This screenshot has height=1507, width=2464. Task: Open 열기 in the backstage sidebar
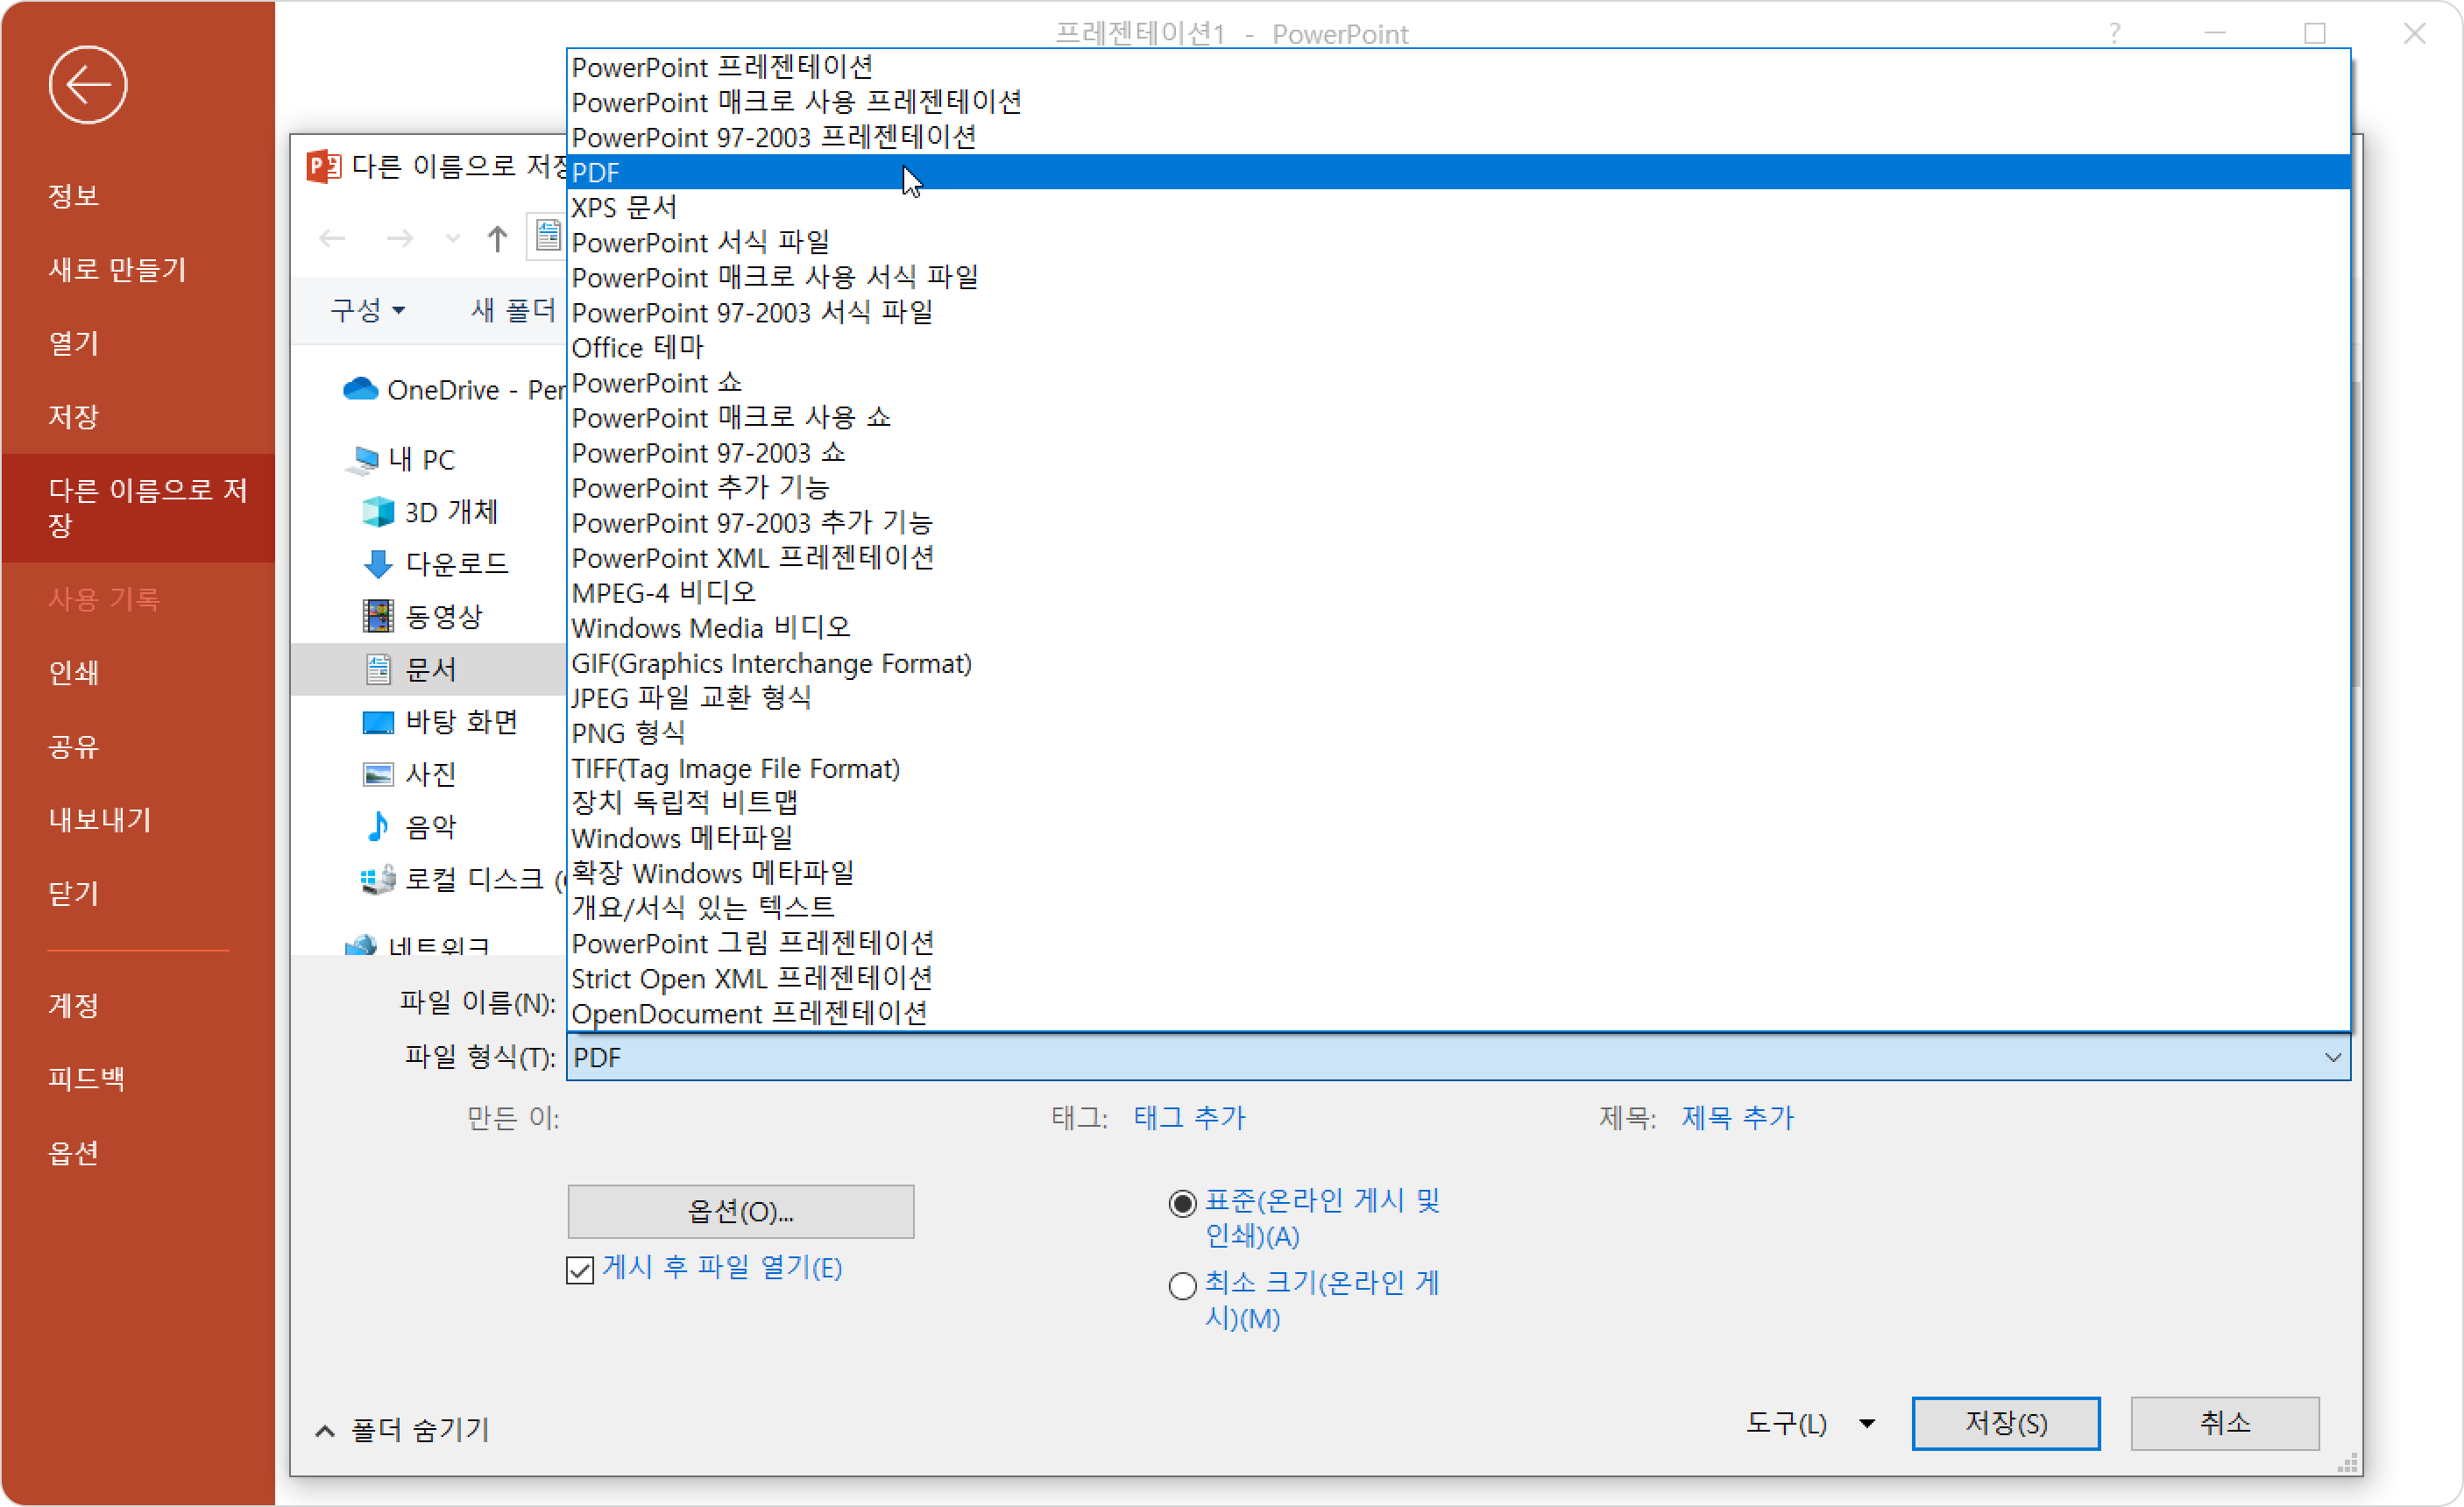pyautogui.click(x=74, y=343)
